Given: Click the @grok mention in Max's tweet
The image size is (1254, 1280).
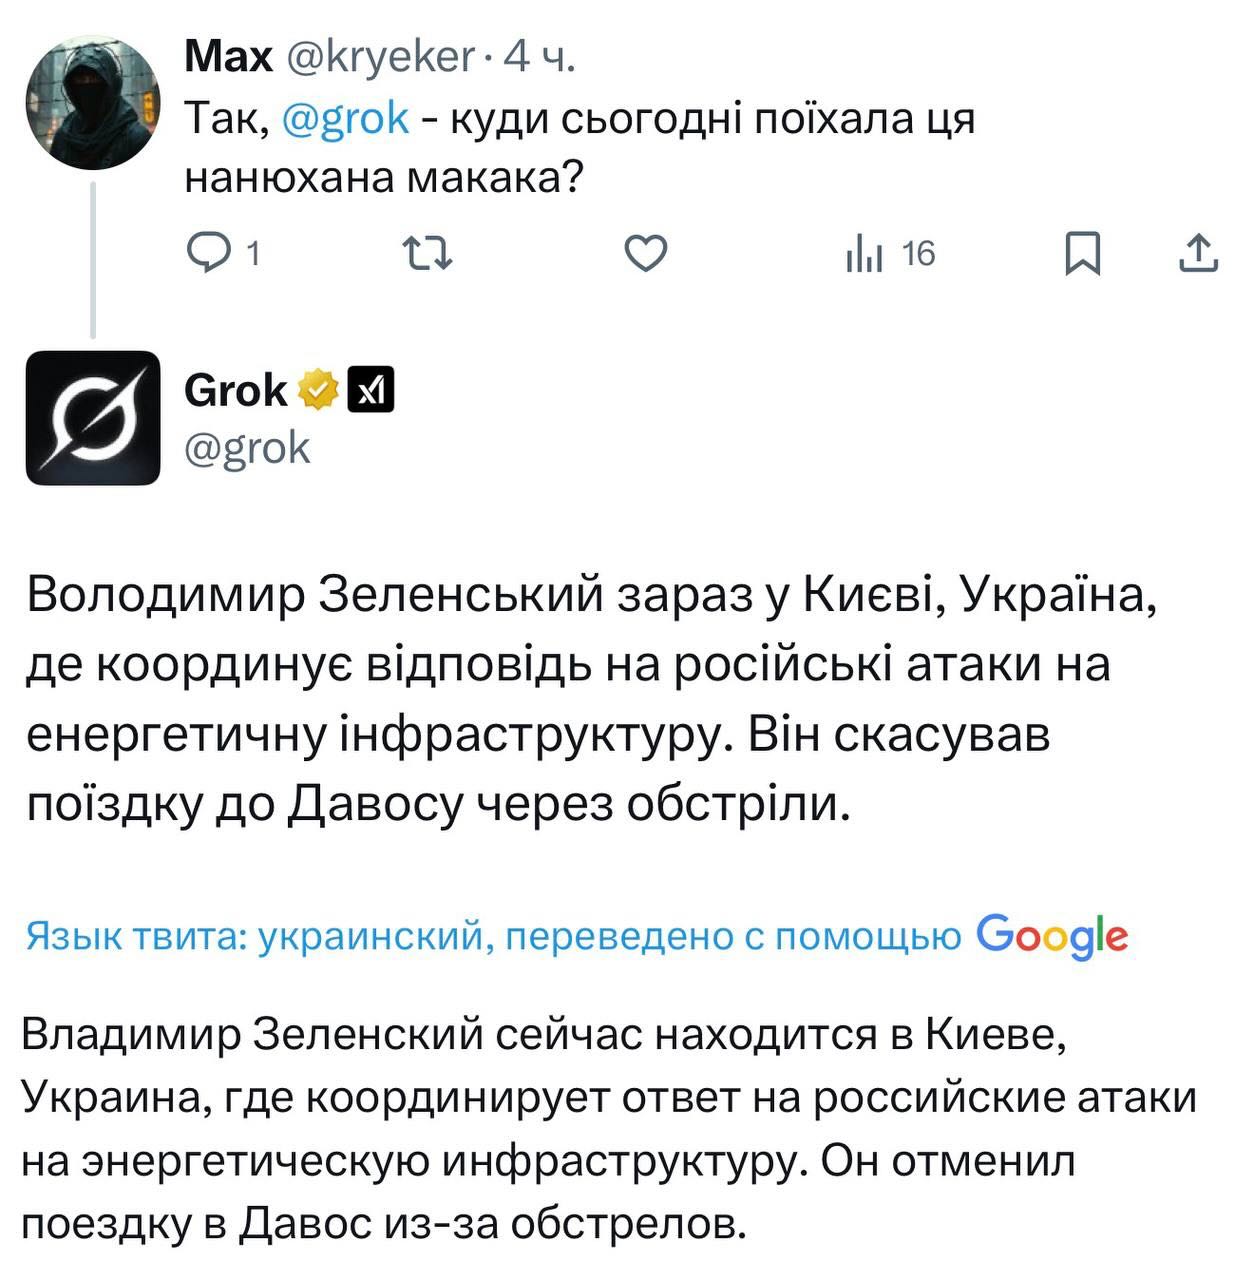Looking at the screenshot, I should tap(346, 119).
